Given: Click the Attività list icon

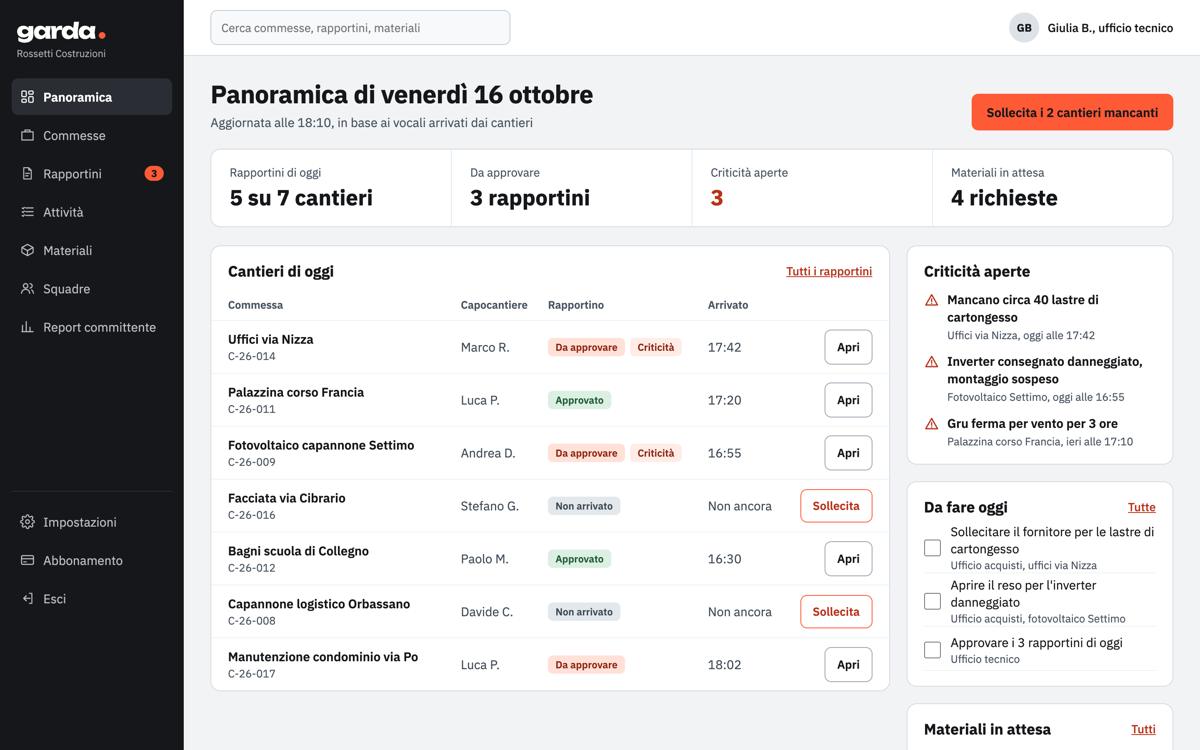Looking at the screenshot, I should (x=28, y=212).
